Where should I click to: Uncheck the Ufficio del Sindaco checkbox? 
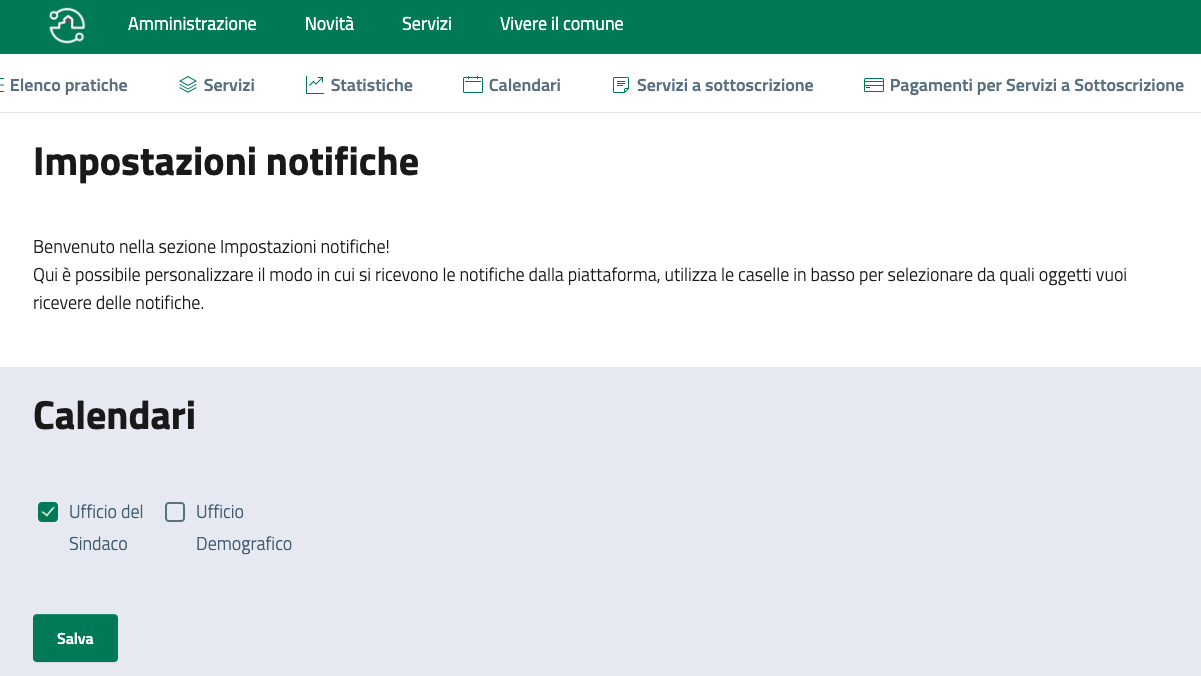click(x=48, y=512)
